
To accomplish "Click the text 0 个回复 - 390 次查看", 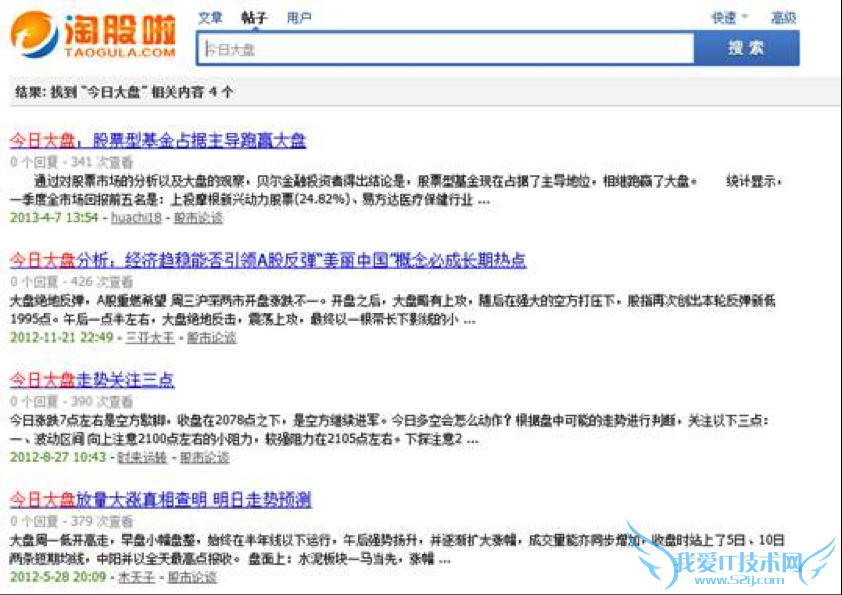I will (x=71, y=401).
